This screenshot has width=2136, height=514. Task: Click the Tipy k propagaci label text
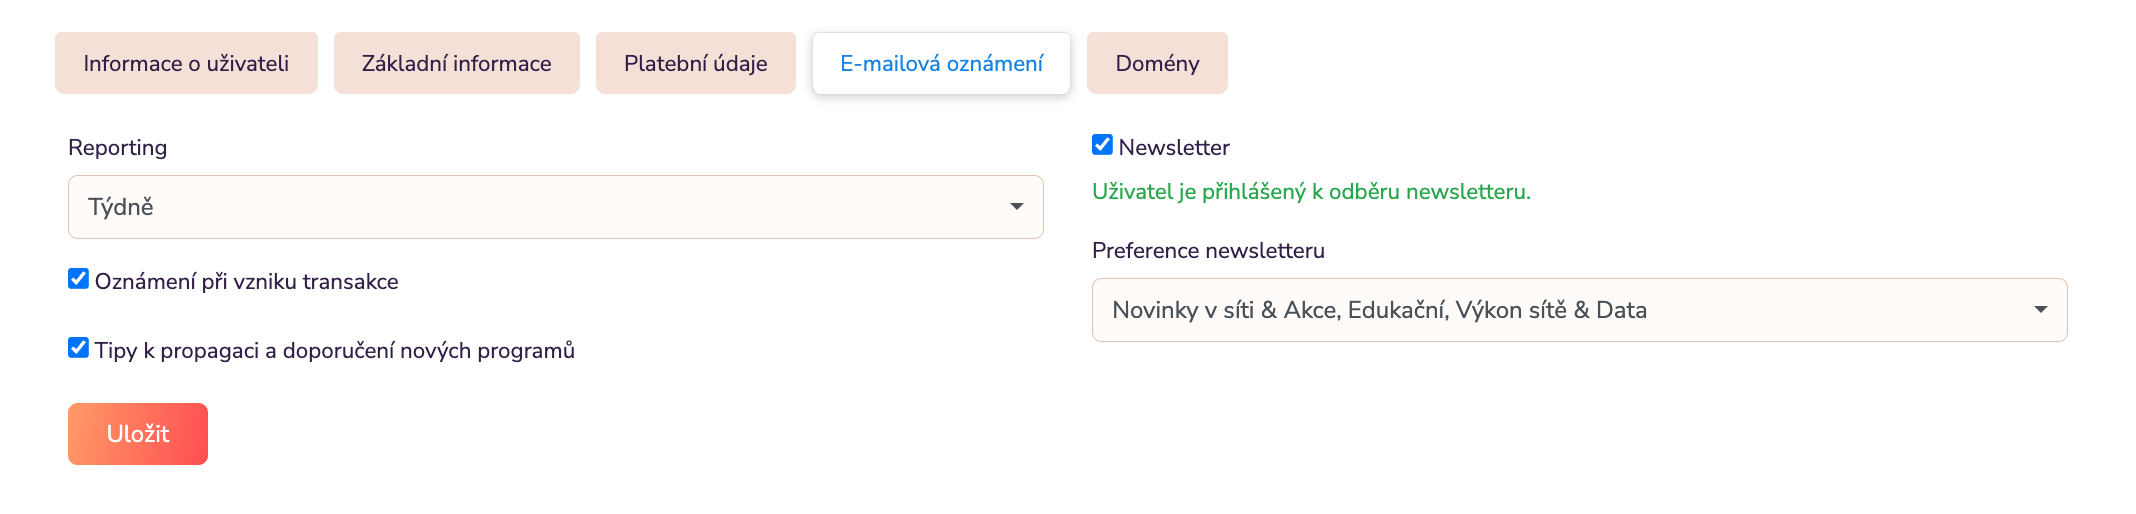334,351
